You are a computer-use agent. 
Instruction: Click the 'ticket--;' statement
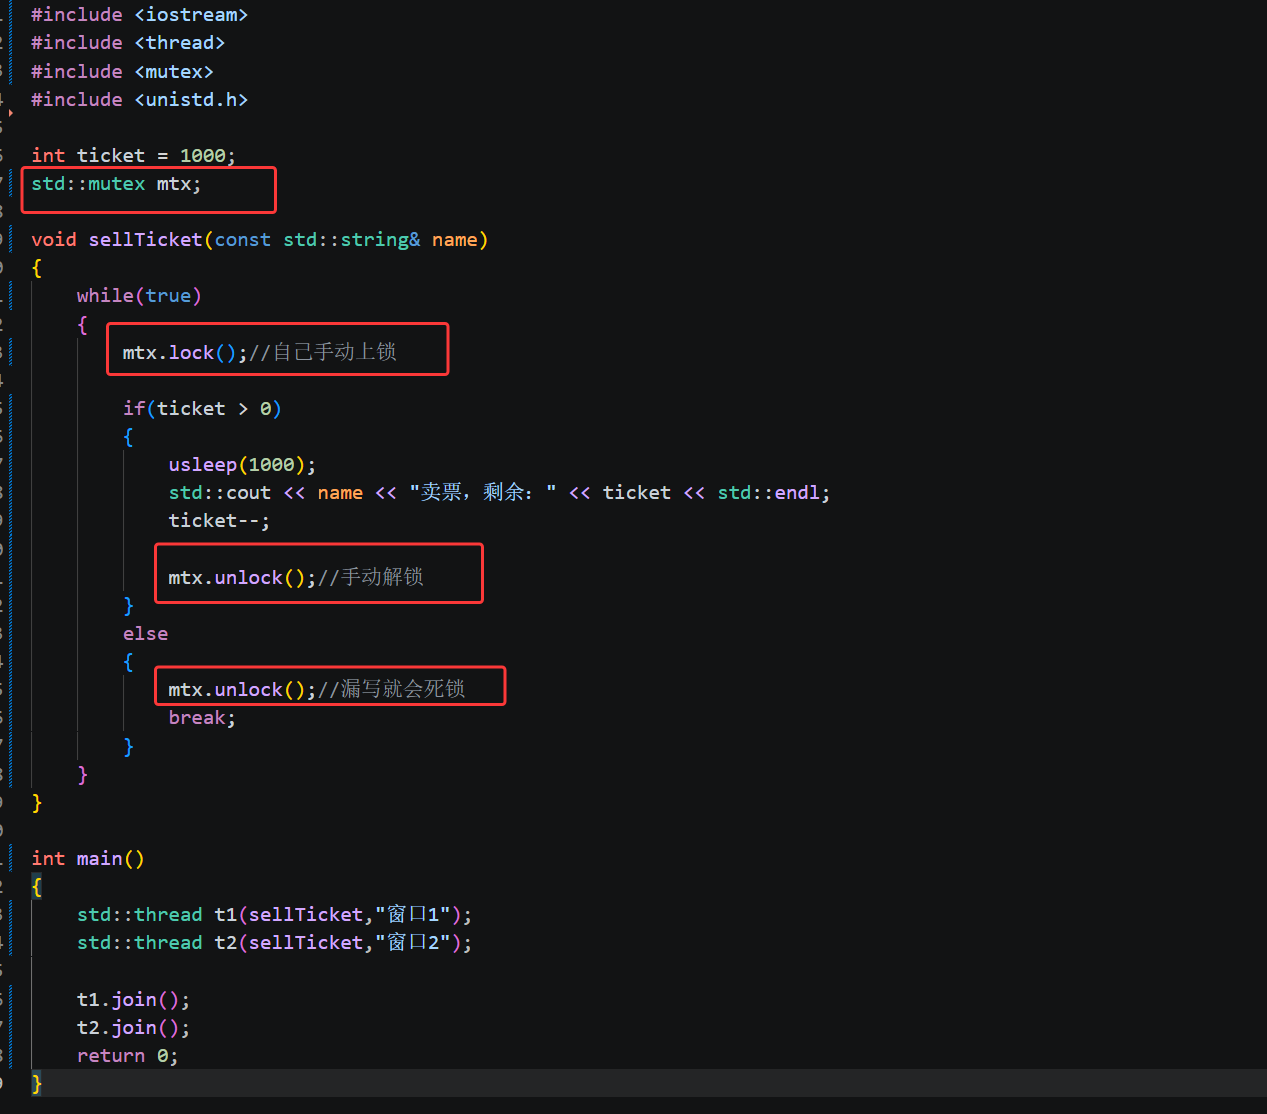tap(219, 521)
